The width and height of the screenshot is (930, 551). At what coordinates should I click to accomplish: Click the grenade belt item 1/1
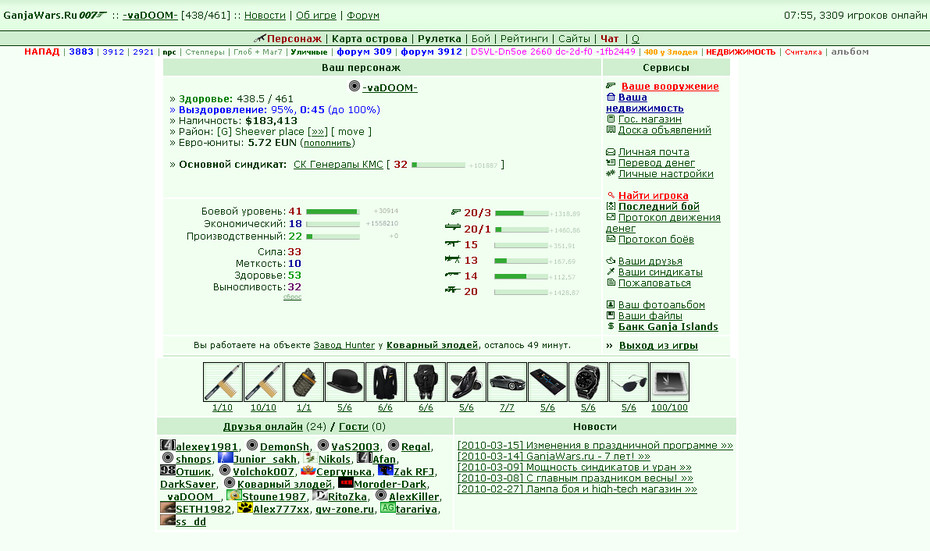304,383
